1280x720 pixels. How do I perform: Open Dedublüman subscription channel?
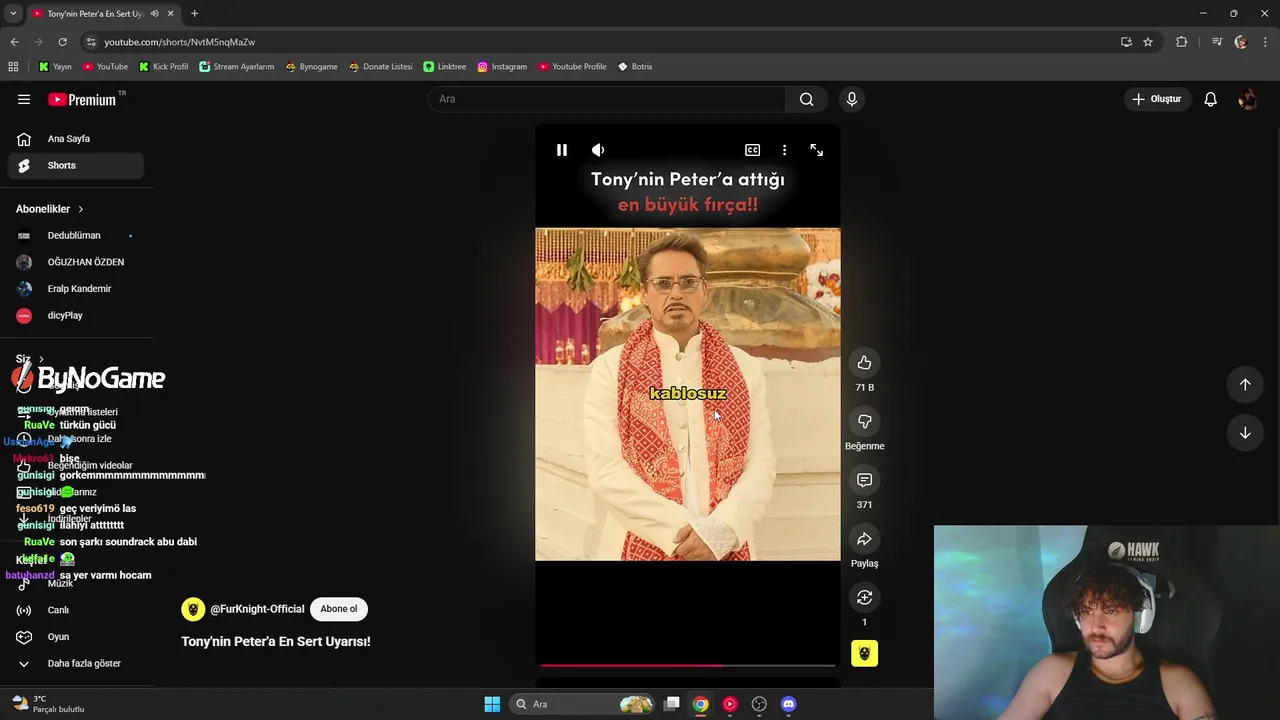(75, 236)
